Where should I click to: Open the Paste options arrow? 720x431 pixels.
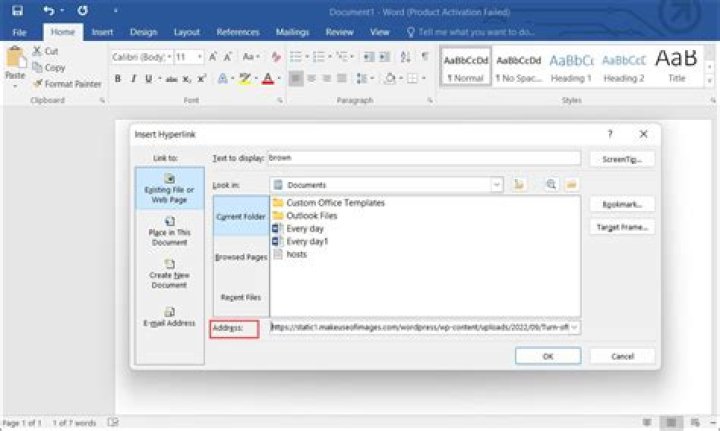(x=15, y=86)
